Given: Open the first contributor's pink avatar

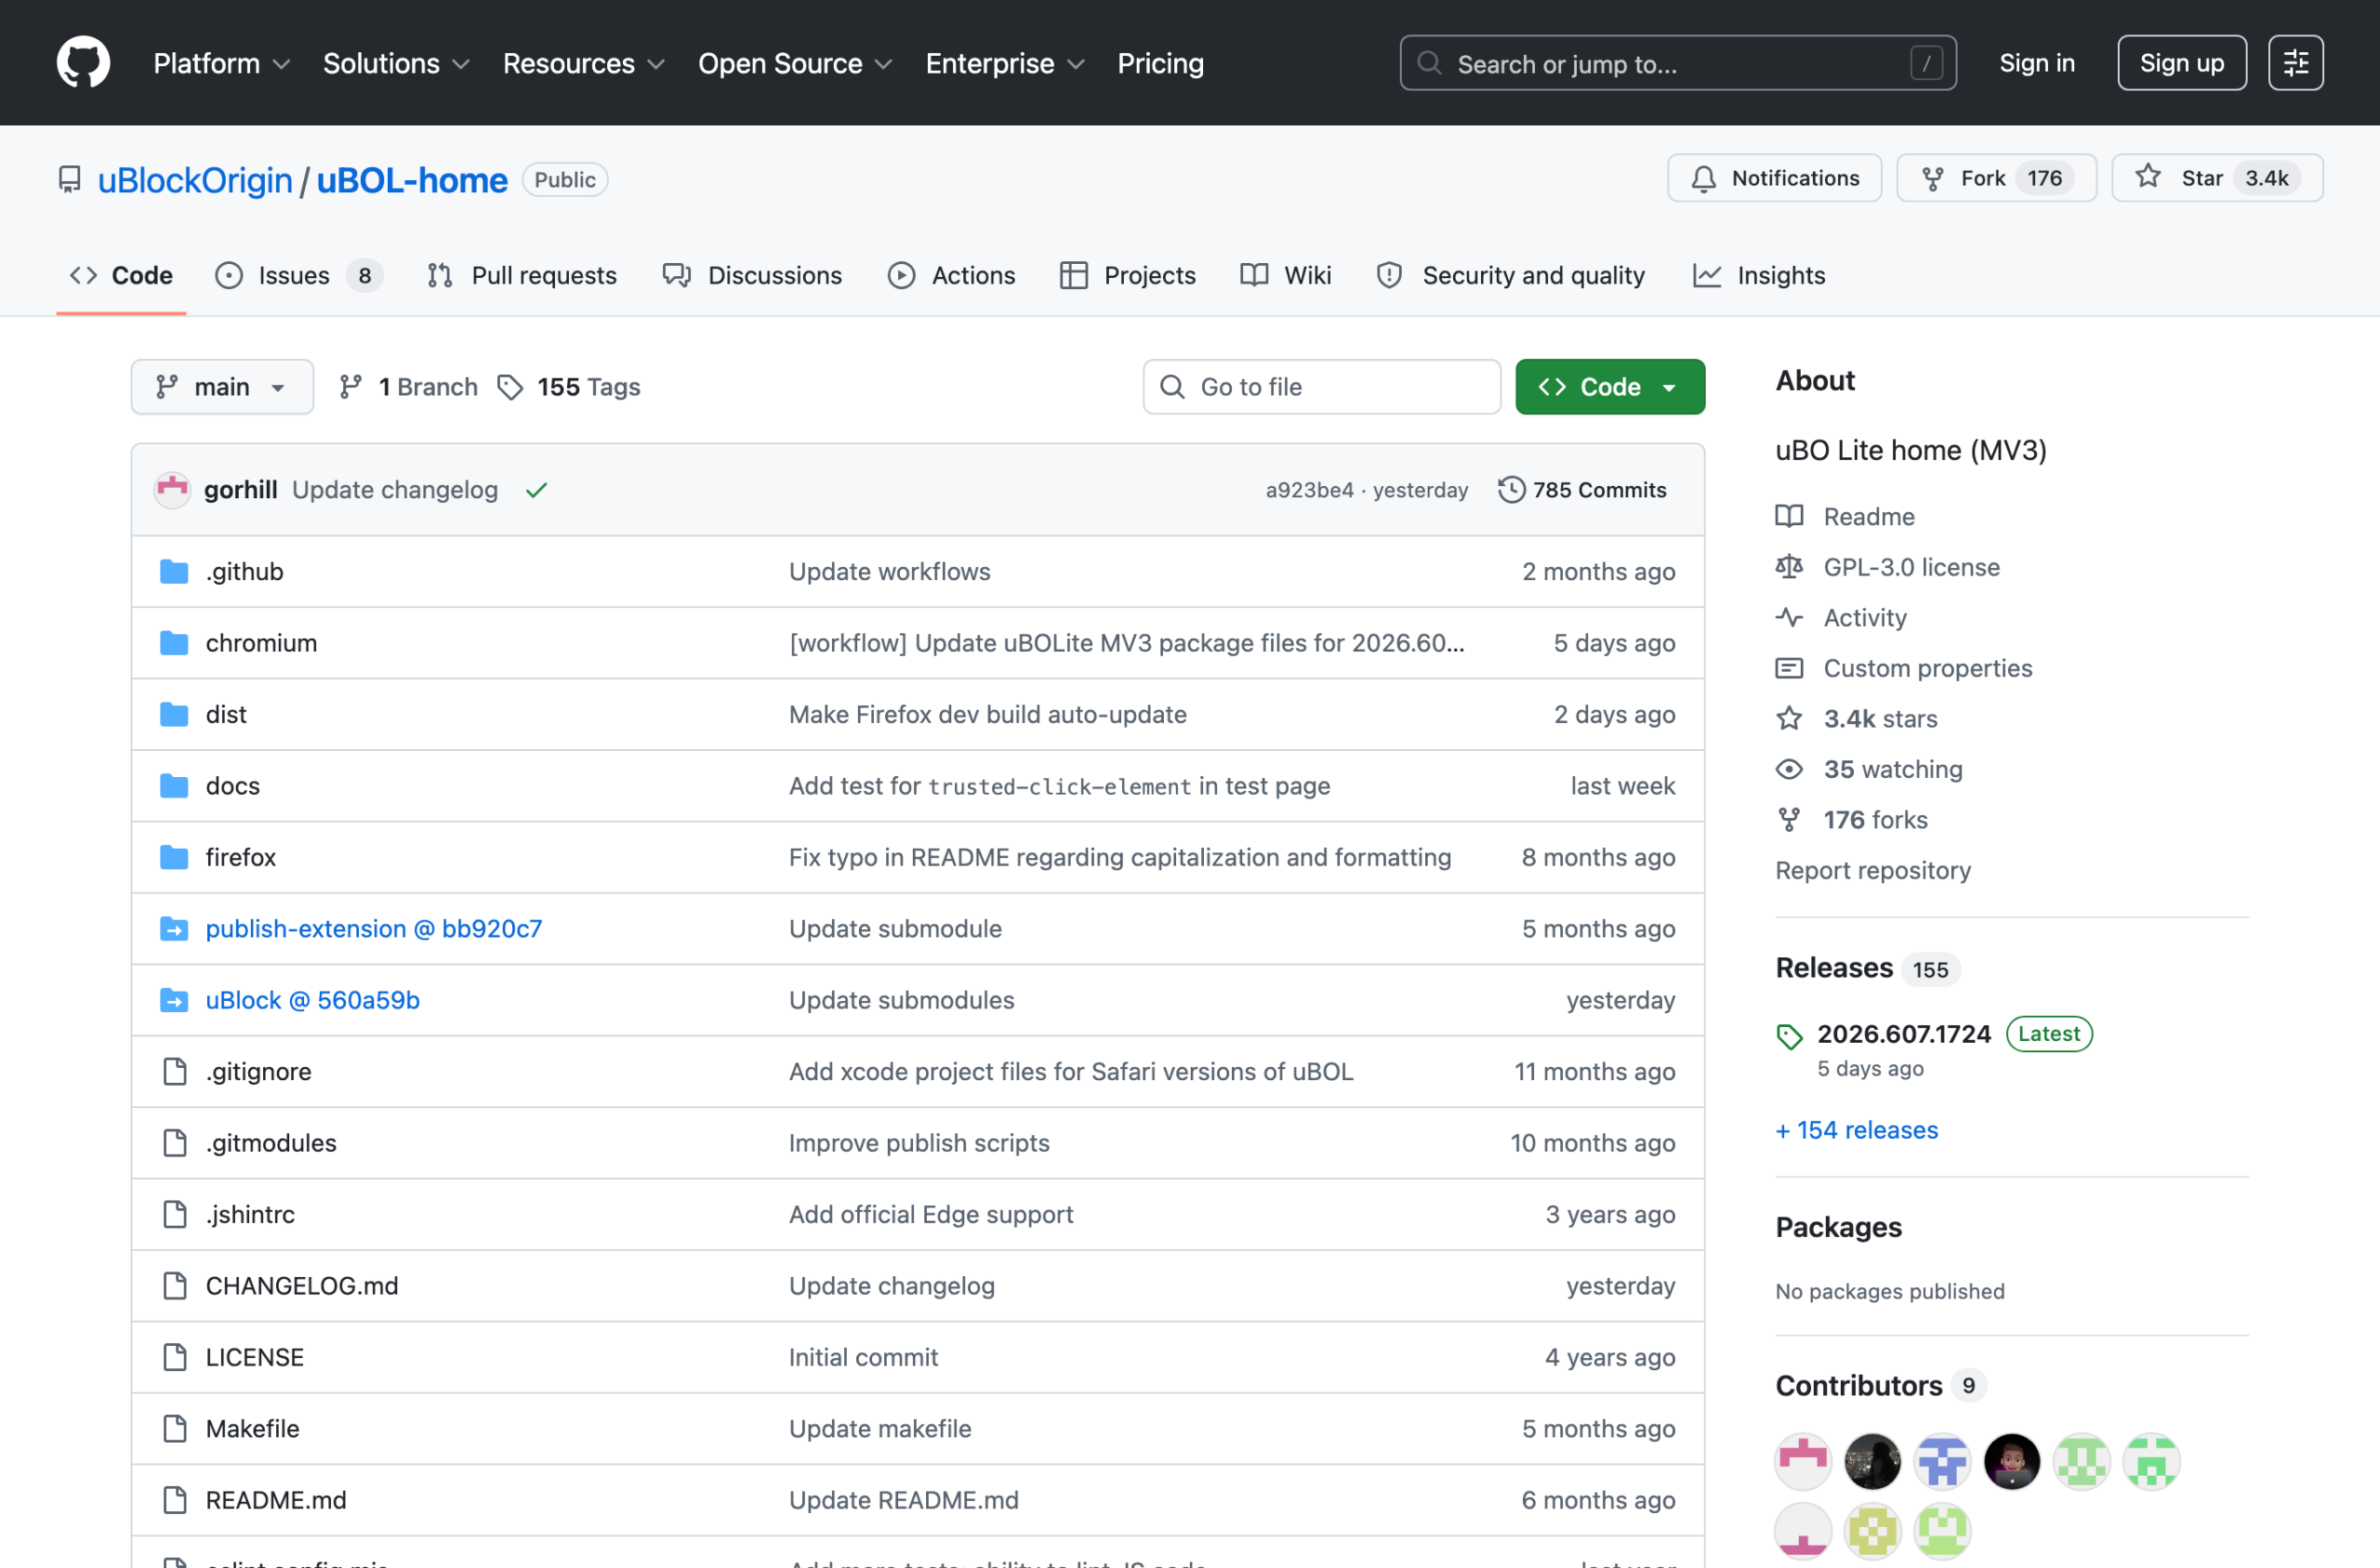Looking at the screenshot, I should point(1803,1461).
